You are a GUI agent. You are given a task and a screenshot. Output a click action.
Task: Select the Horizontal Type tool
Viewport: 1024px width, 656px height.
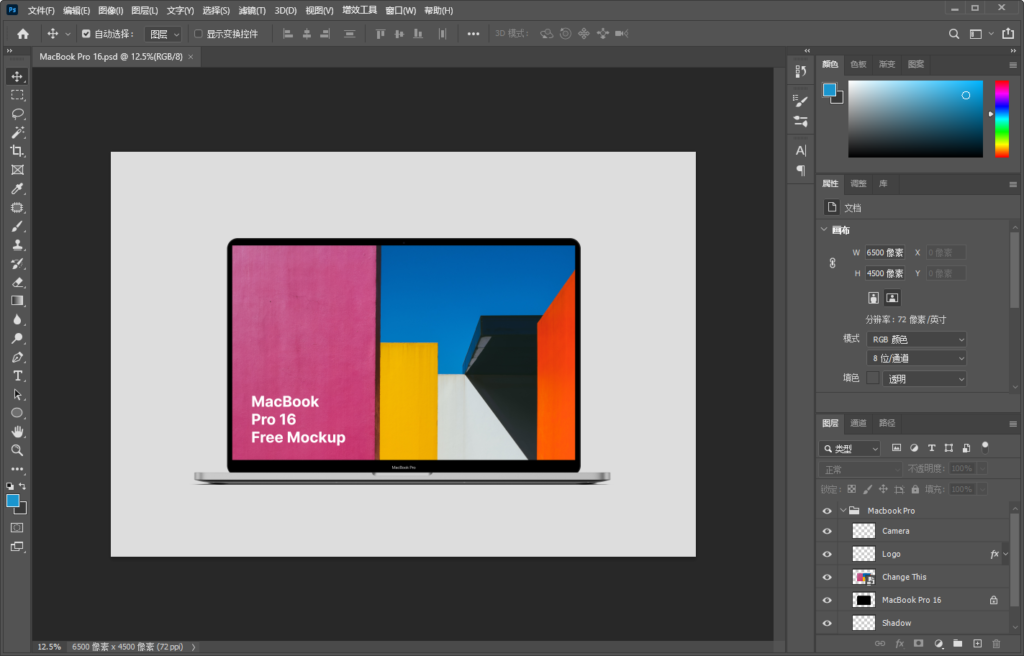coord(17,376)
